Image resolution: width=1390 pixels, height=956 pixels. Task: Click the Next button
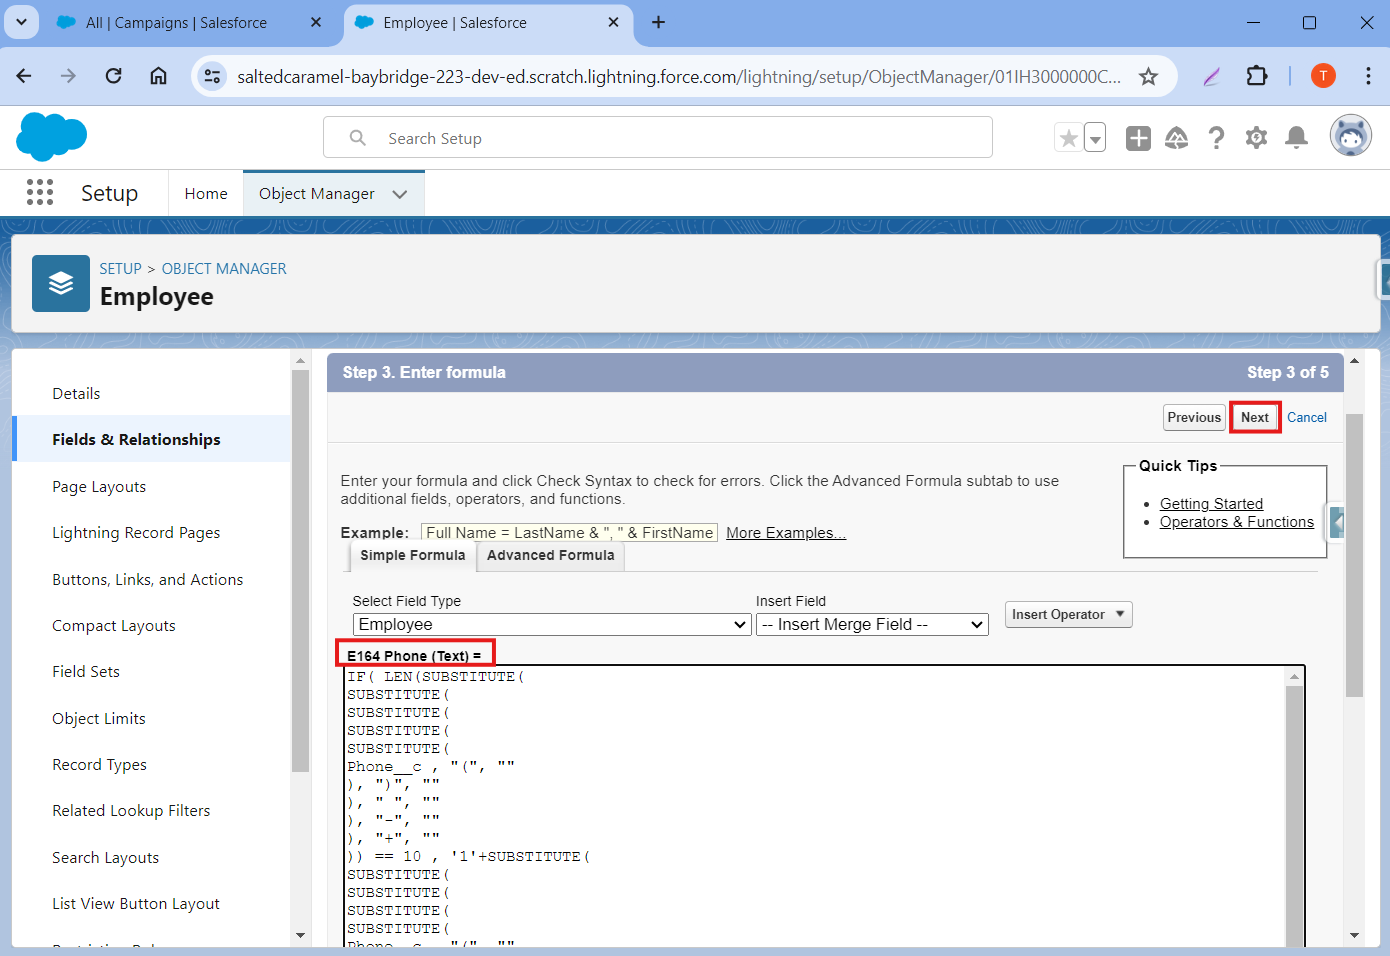pyautogui.click(x=1255, y=417)
